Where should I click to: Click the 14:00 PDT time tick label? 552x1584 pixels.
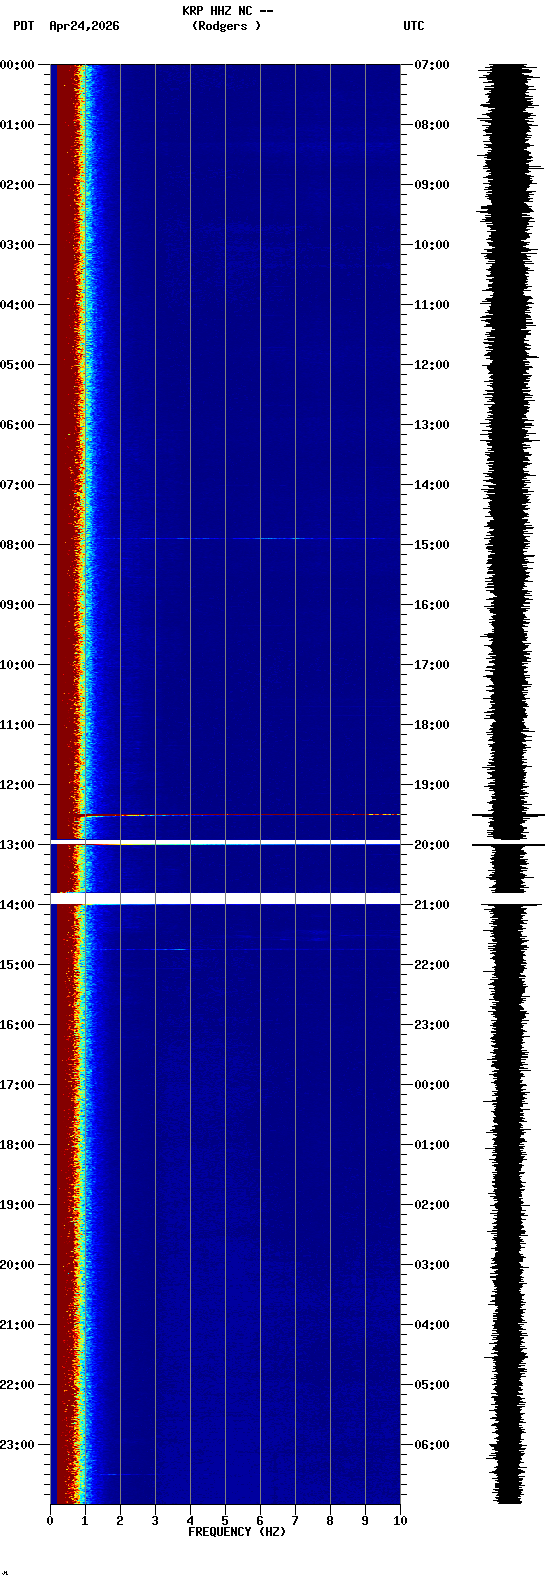pos(17,905)
